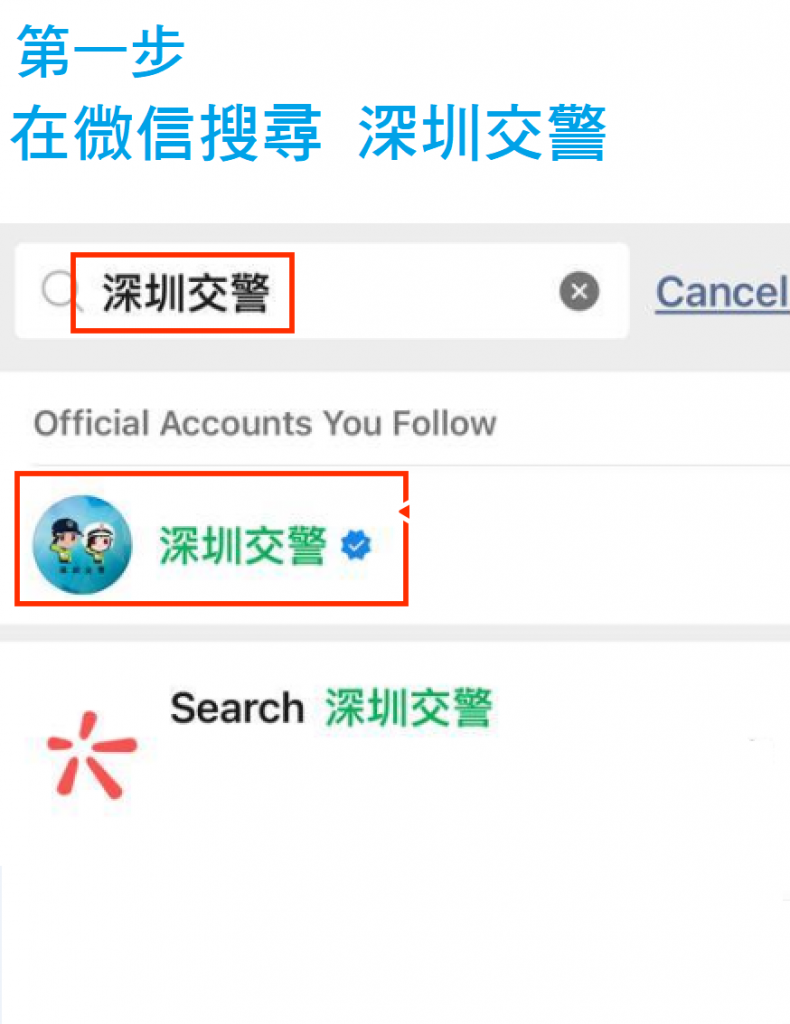This screenshot has width=790, height=1024.
Task: Click blank area right of 深圳交警 result
Action: coord(597,545)
